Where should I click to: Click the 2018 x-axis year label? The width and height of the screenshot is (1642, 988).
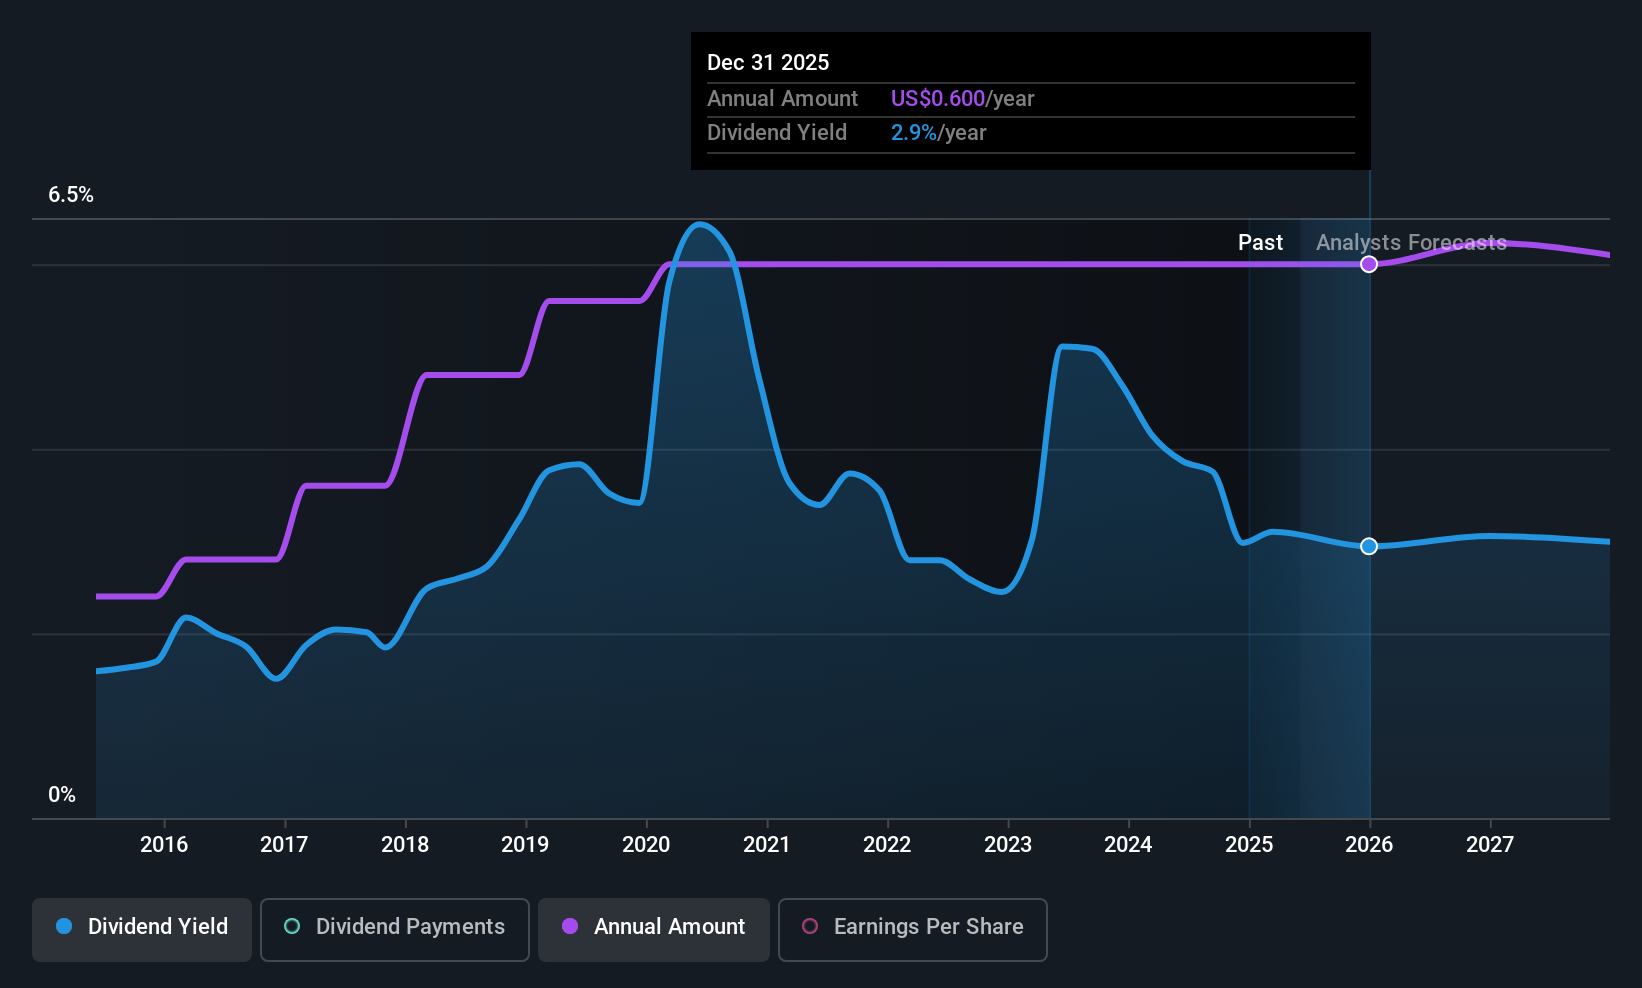[405, 845]
